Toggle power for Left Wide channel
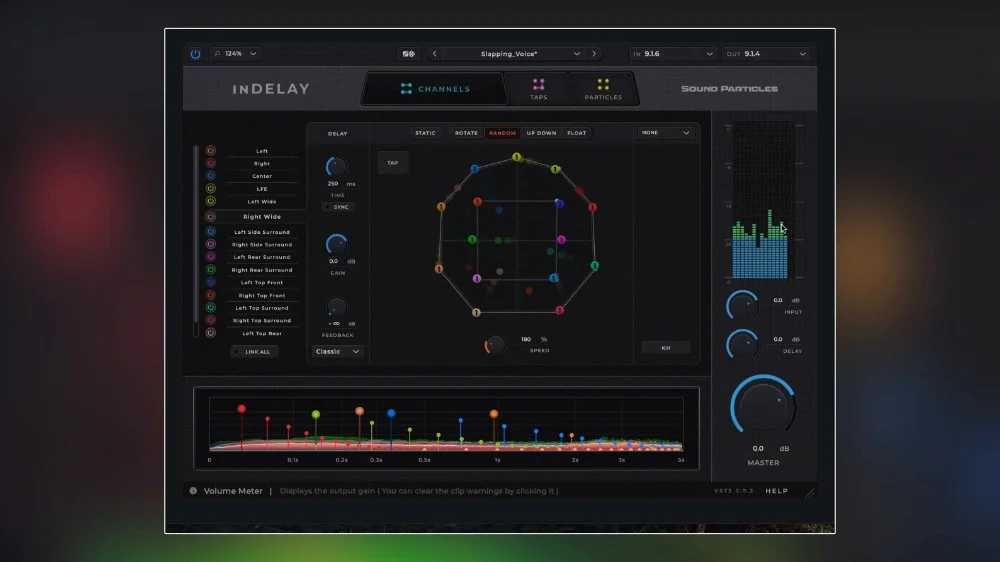The width and height of the screenshot is (1000, 562). [x=210, y=201]
